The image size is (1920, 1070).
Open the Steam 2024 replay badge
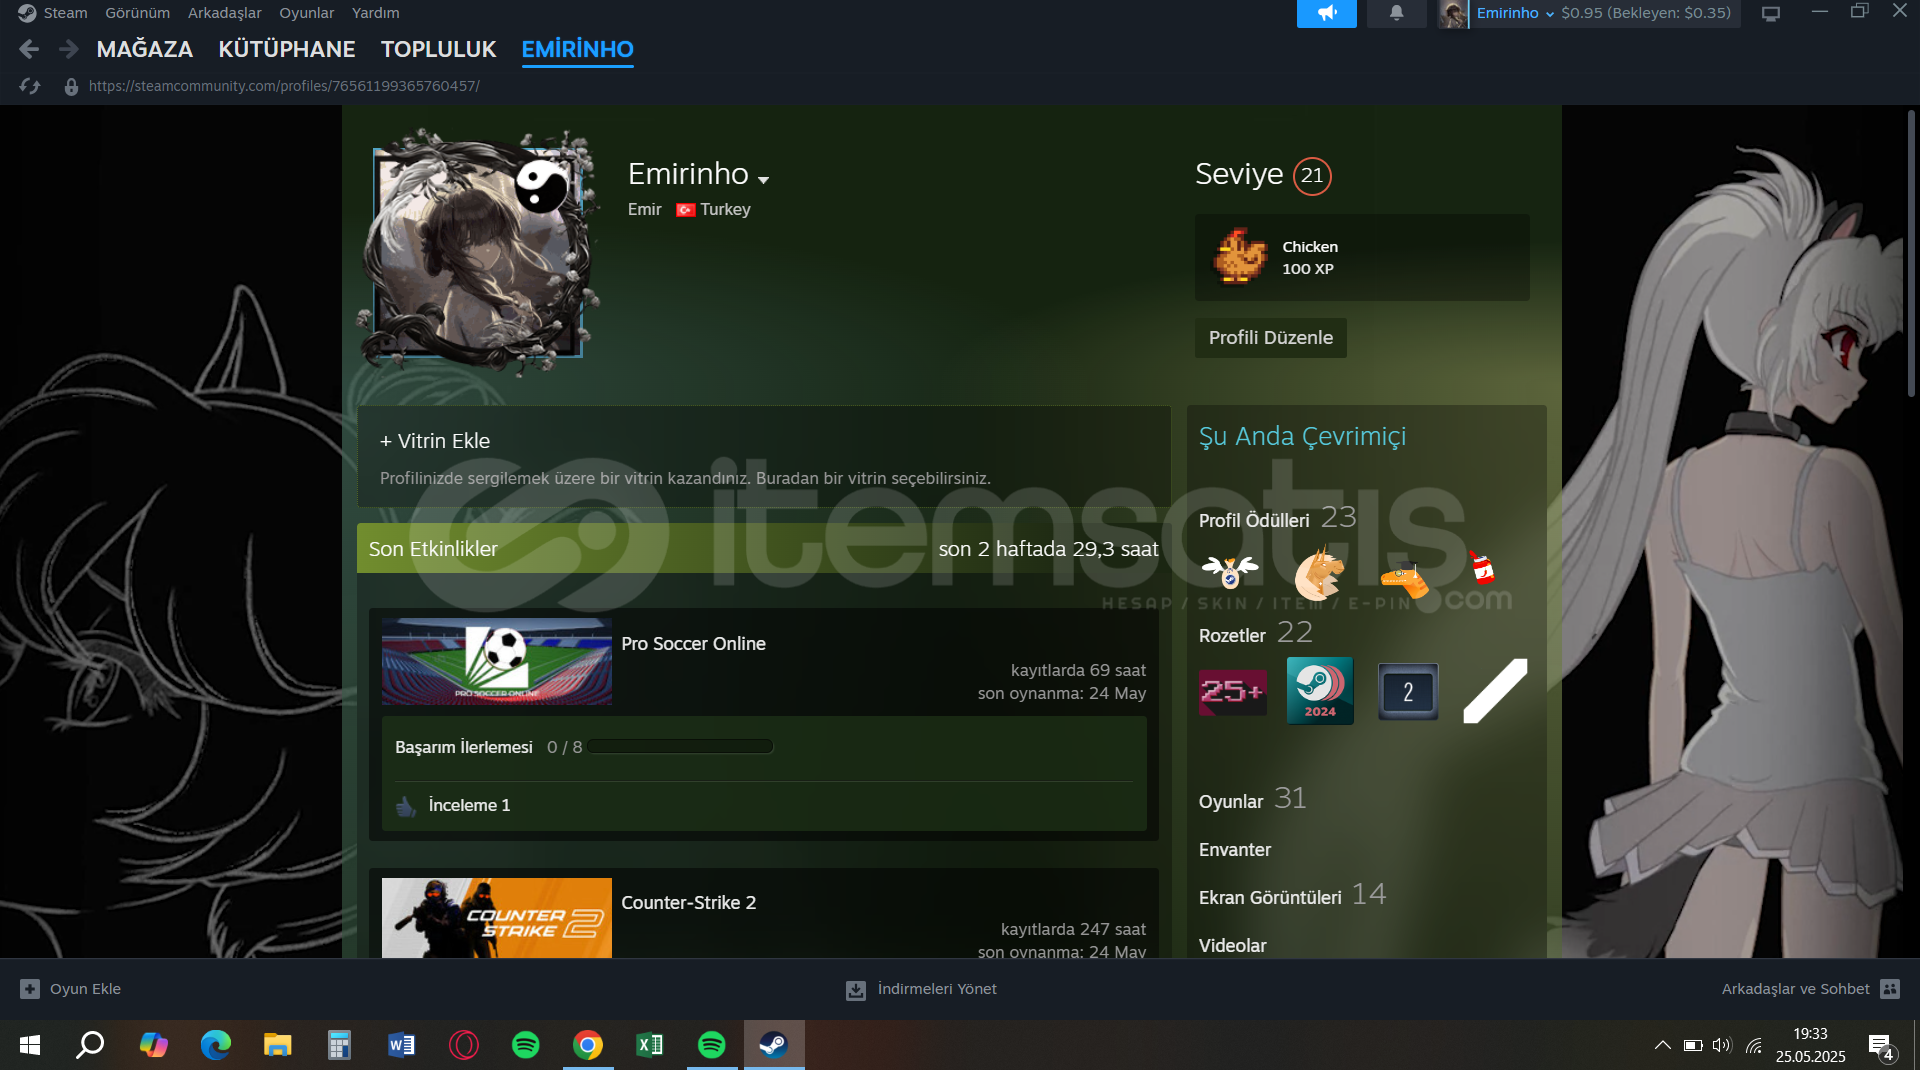[1319, 690]
